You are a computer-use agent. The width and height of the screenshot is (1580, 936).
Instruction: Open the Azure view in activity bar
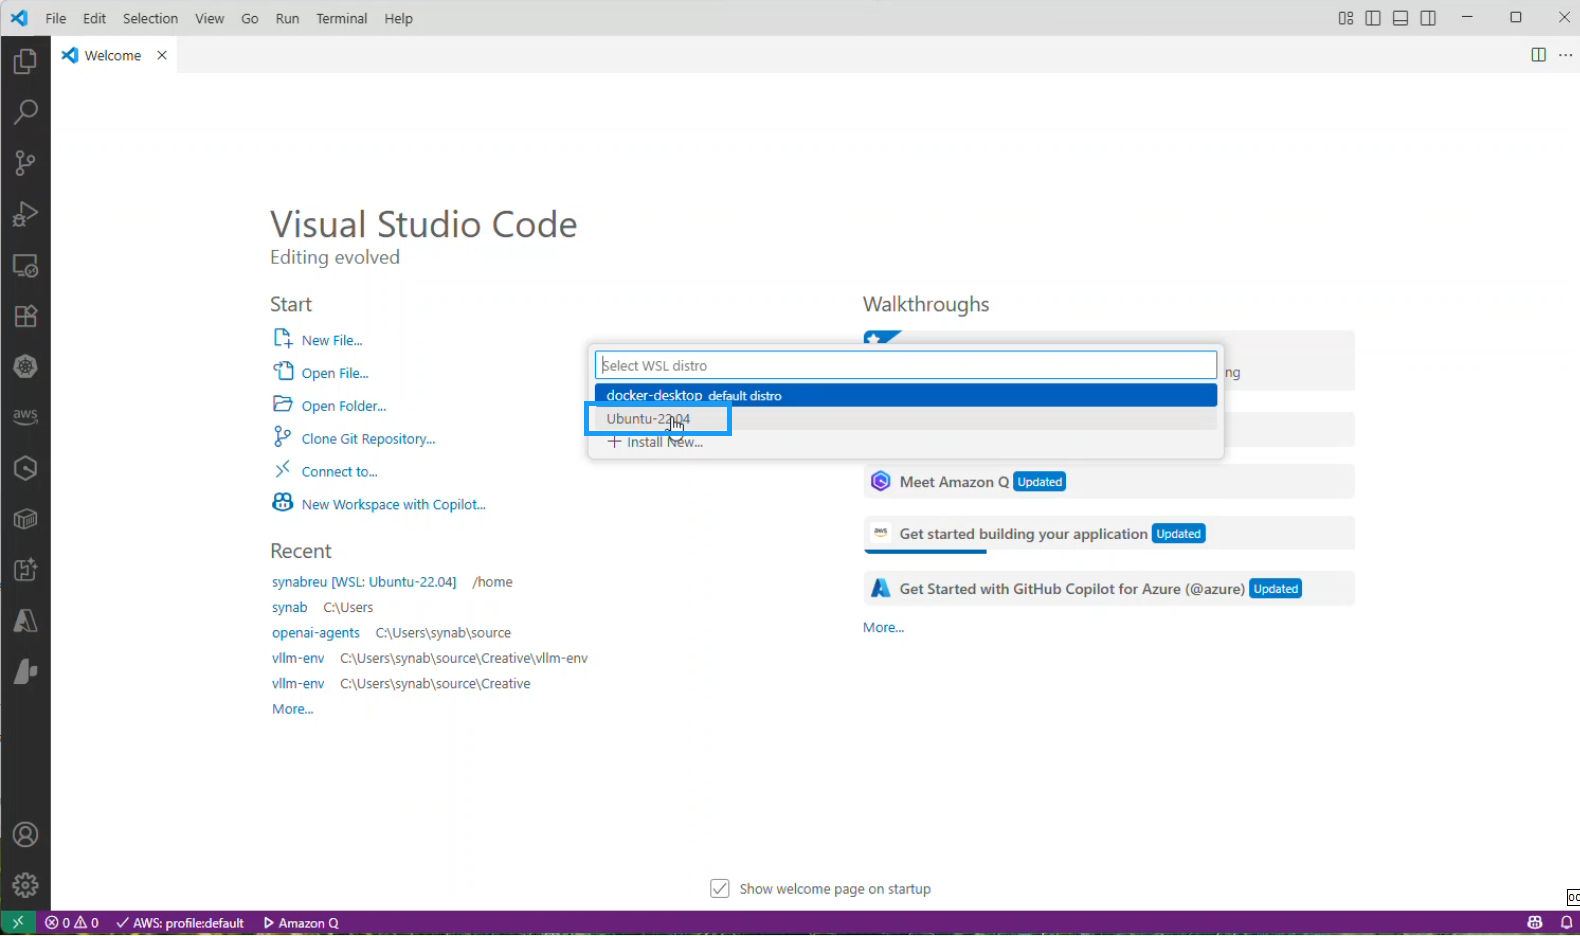pyautogui.click(x=25, y=621)
